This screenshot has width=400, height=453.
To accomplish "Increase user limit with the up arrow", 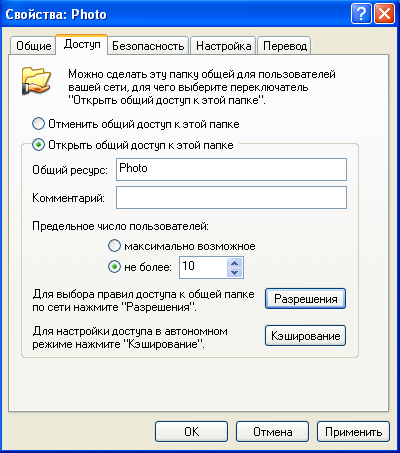I will 235,263.
